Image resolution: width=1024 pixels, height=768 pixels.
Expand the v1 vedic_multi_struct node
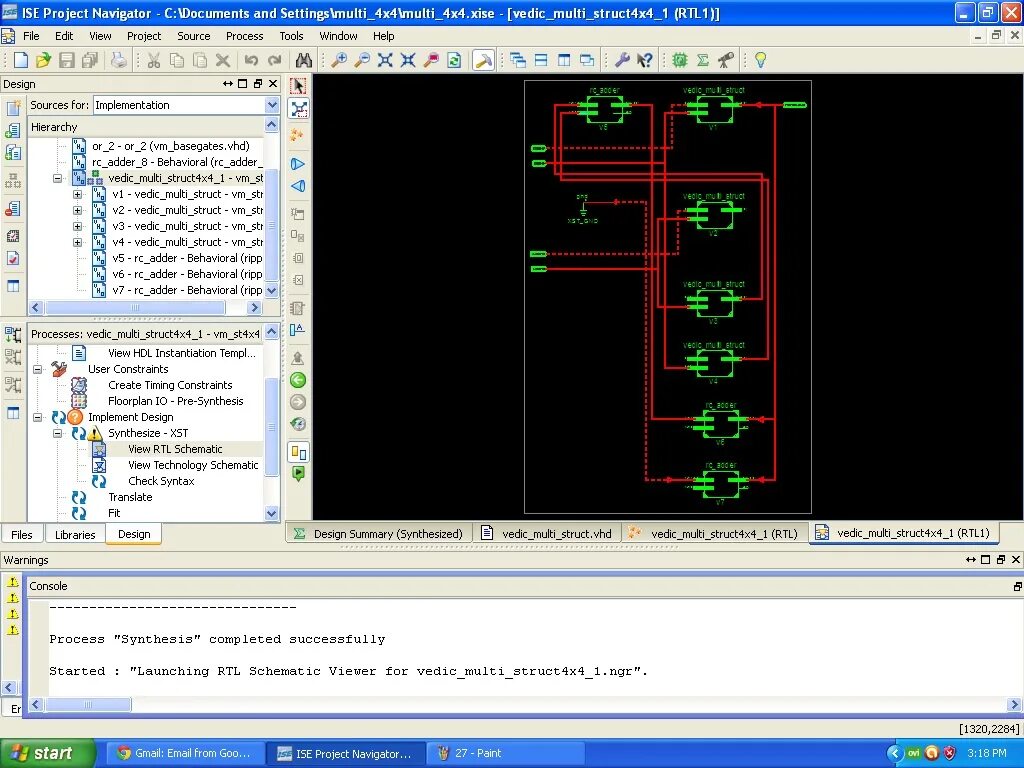point(78,194)
